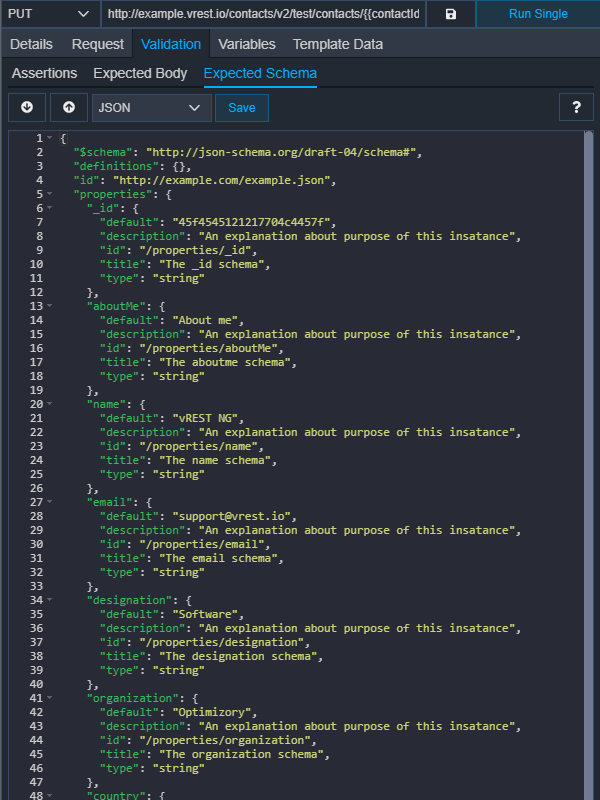The image size is (600, 800).
Task: Click "/properties/_id" on line 9
Action: (x=195, y=250)
